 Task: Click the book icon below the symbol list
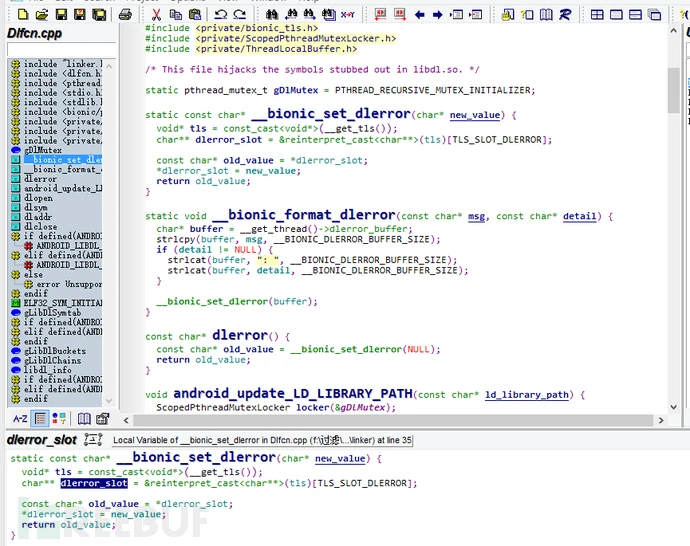click(84, 418)
